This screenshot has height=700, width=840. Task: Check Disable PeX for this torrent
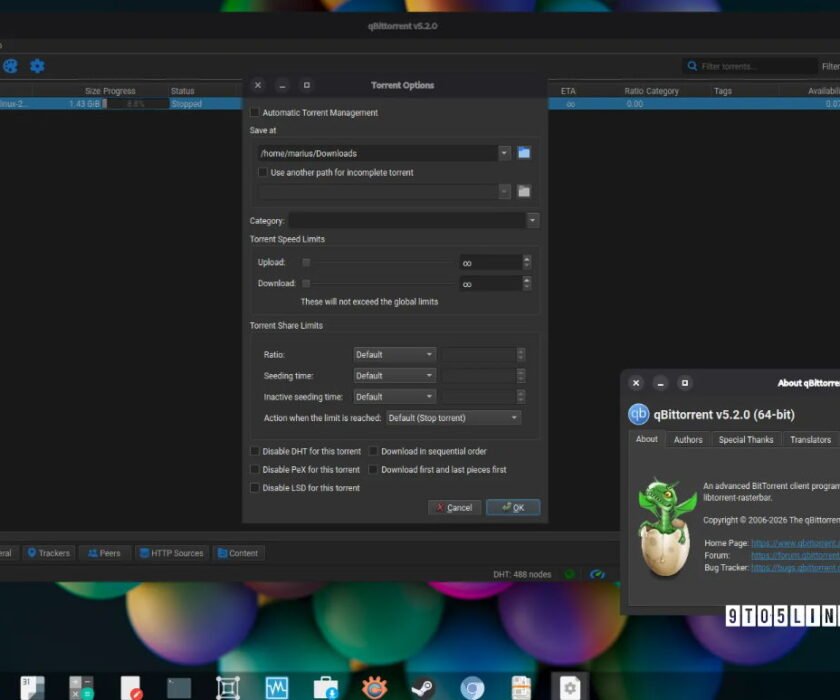pos(254,469)
